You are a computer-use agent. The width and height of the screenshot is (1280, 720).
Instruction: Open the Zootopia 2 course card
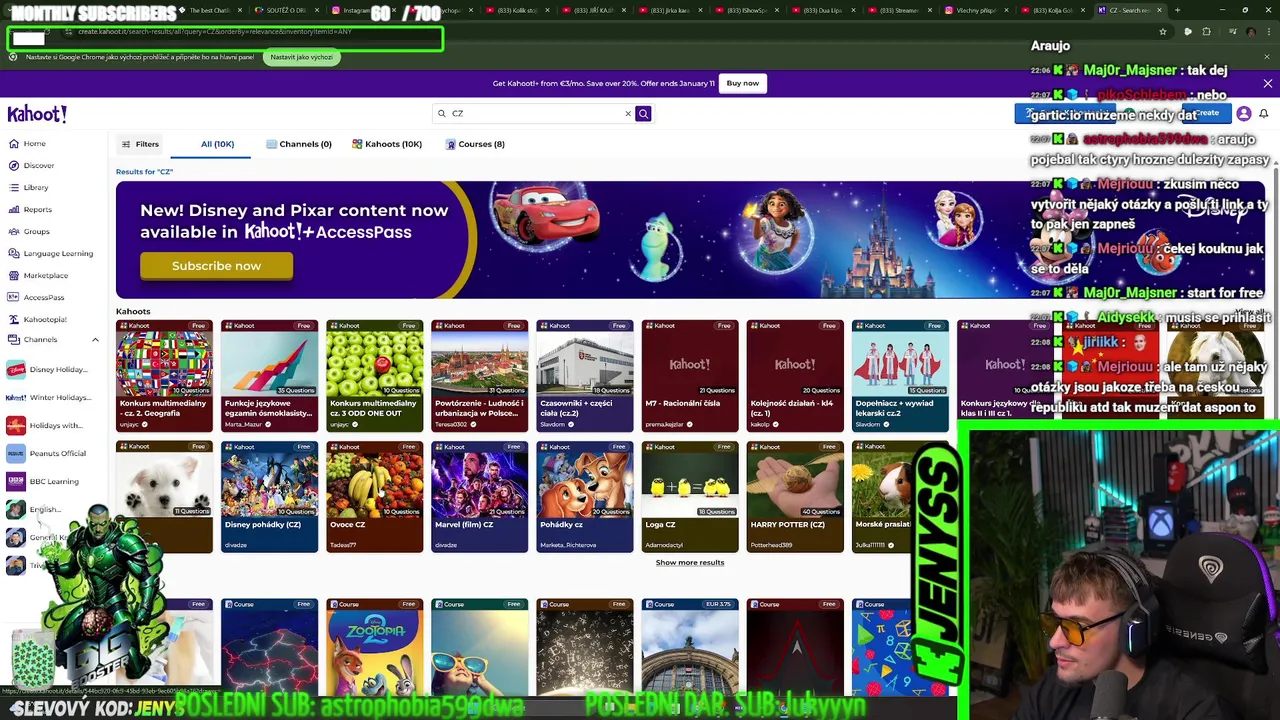click(x=374, y=646)
